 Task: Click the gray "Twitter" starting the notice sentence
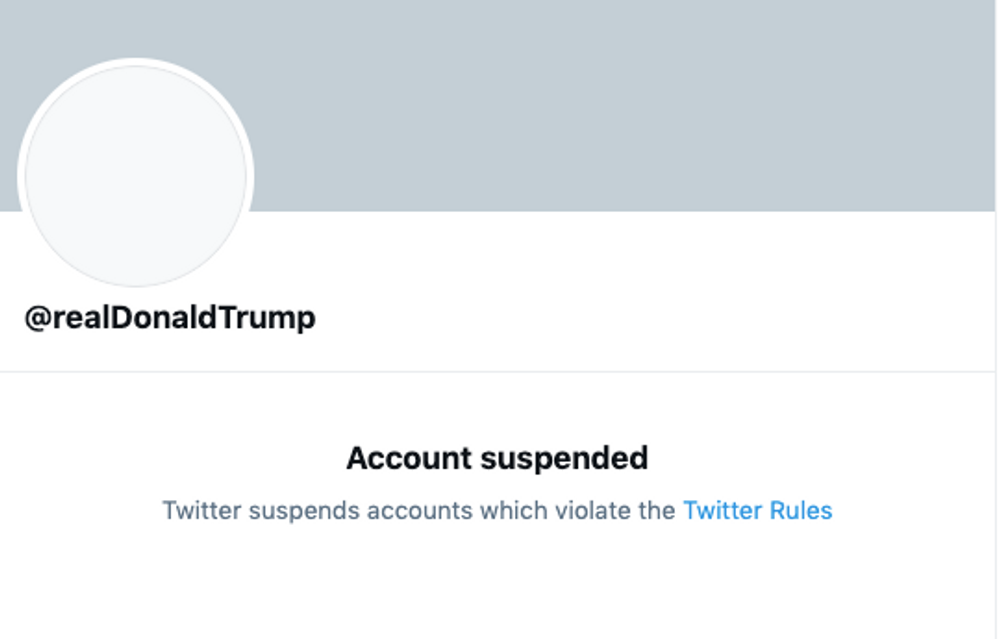click(x=201, y=511)
